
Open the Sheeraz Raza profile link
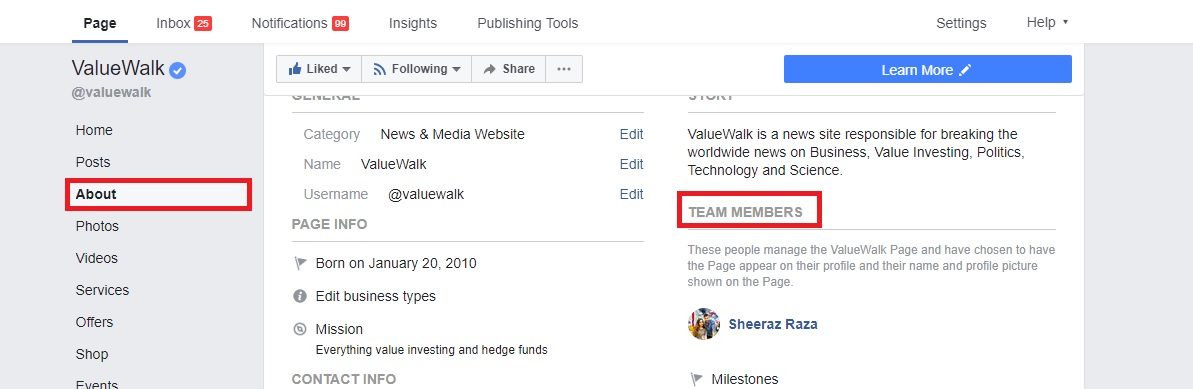(x=773, y=324)
